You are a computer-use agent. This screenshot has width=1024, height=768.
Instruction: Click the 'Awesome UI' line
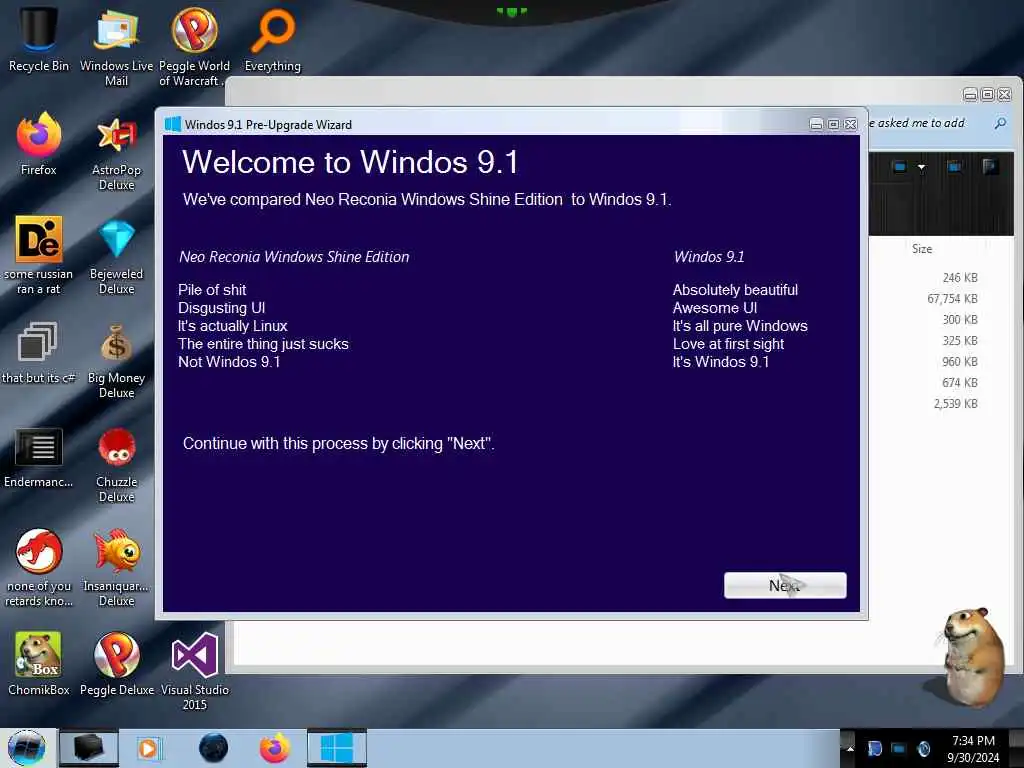click(x=715, y=308)
